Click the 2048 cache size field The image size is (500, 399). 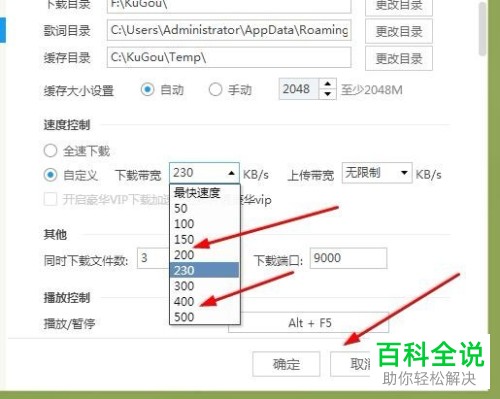click(299, 89)
